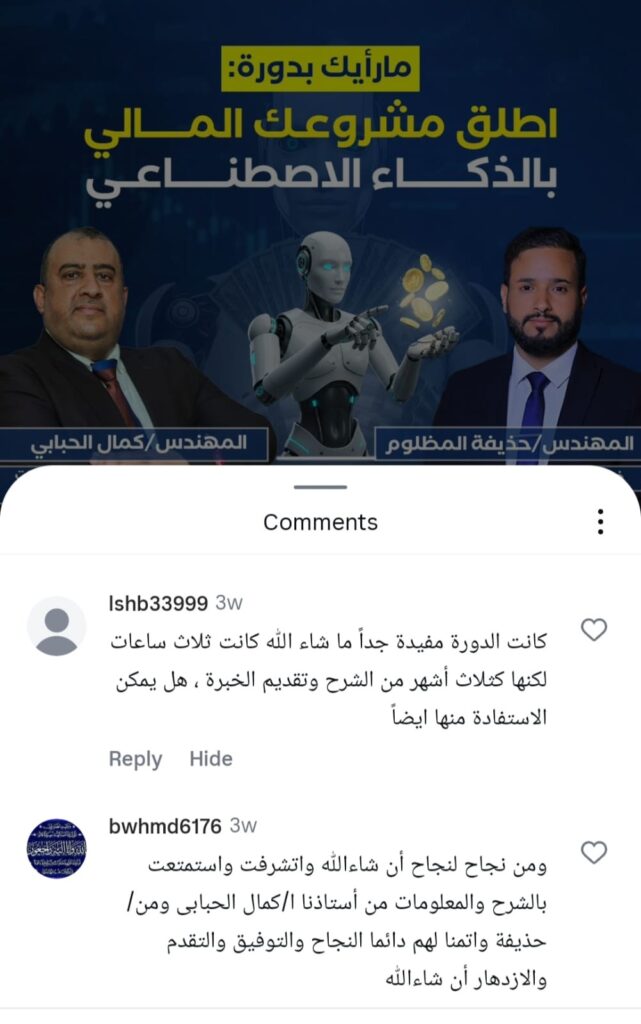Viewport: 641px width, 1024px height.
Task: Tap the username lshb33999
Action: click(158, 603)
